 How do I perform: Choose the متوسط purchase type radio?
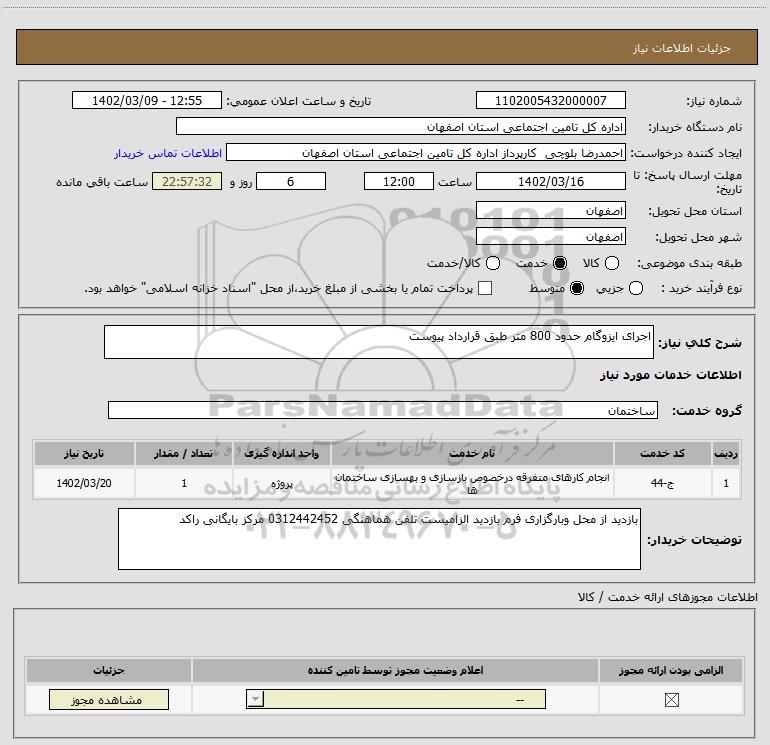[577, 288]
